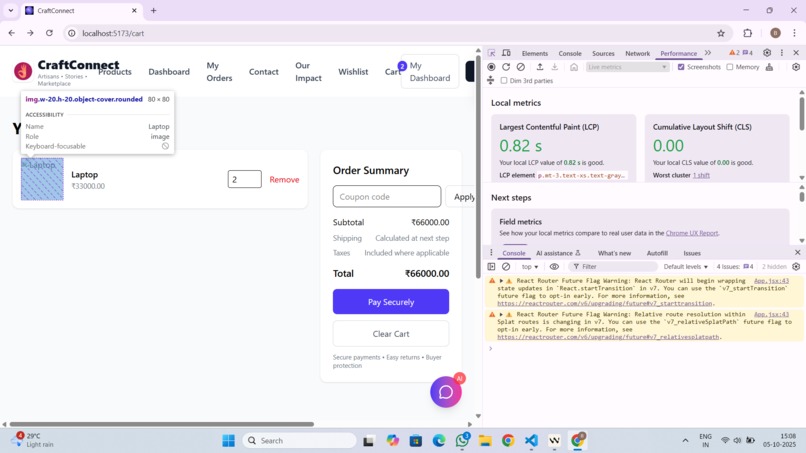The height and width of the screenshot is (453, 806).
Task: Click the clear console icon
Action: (x=506, y=266)
